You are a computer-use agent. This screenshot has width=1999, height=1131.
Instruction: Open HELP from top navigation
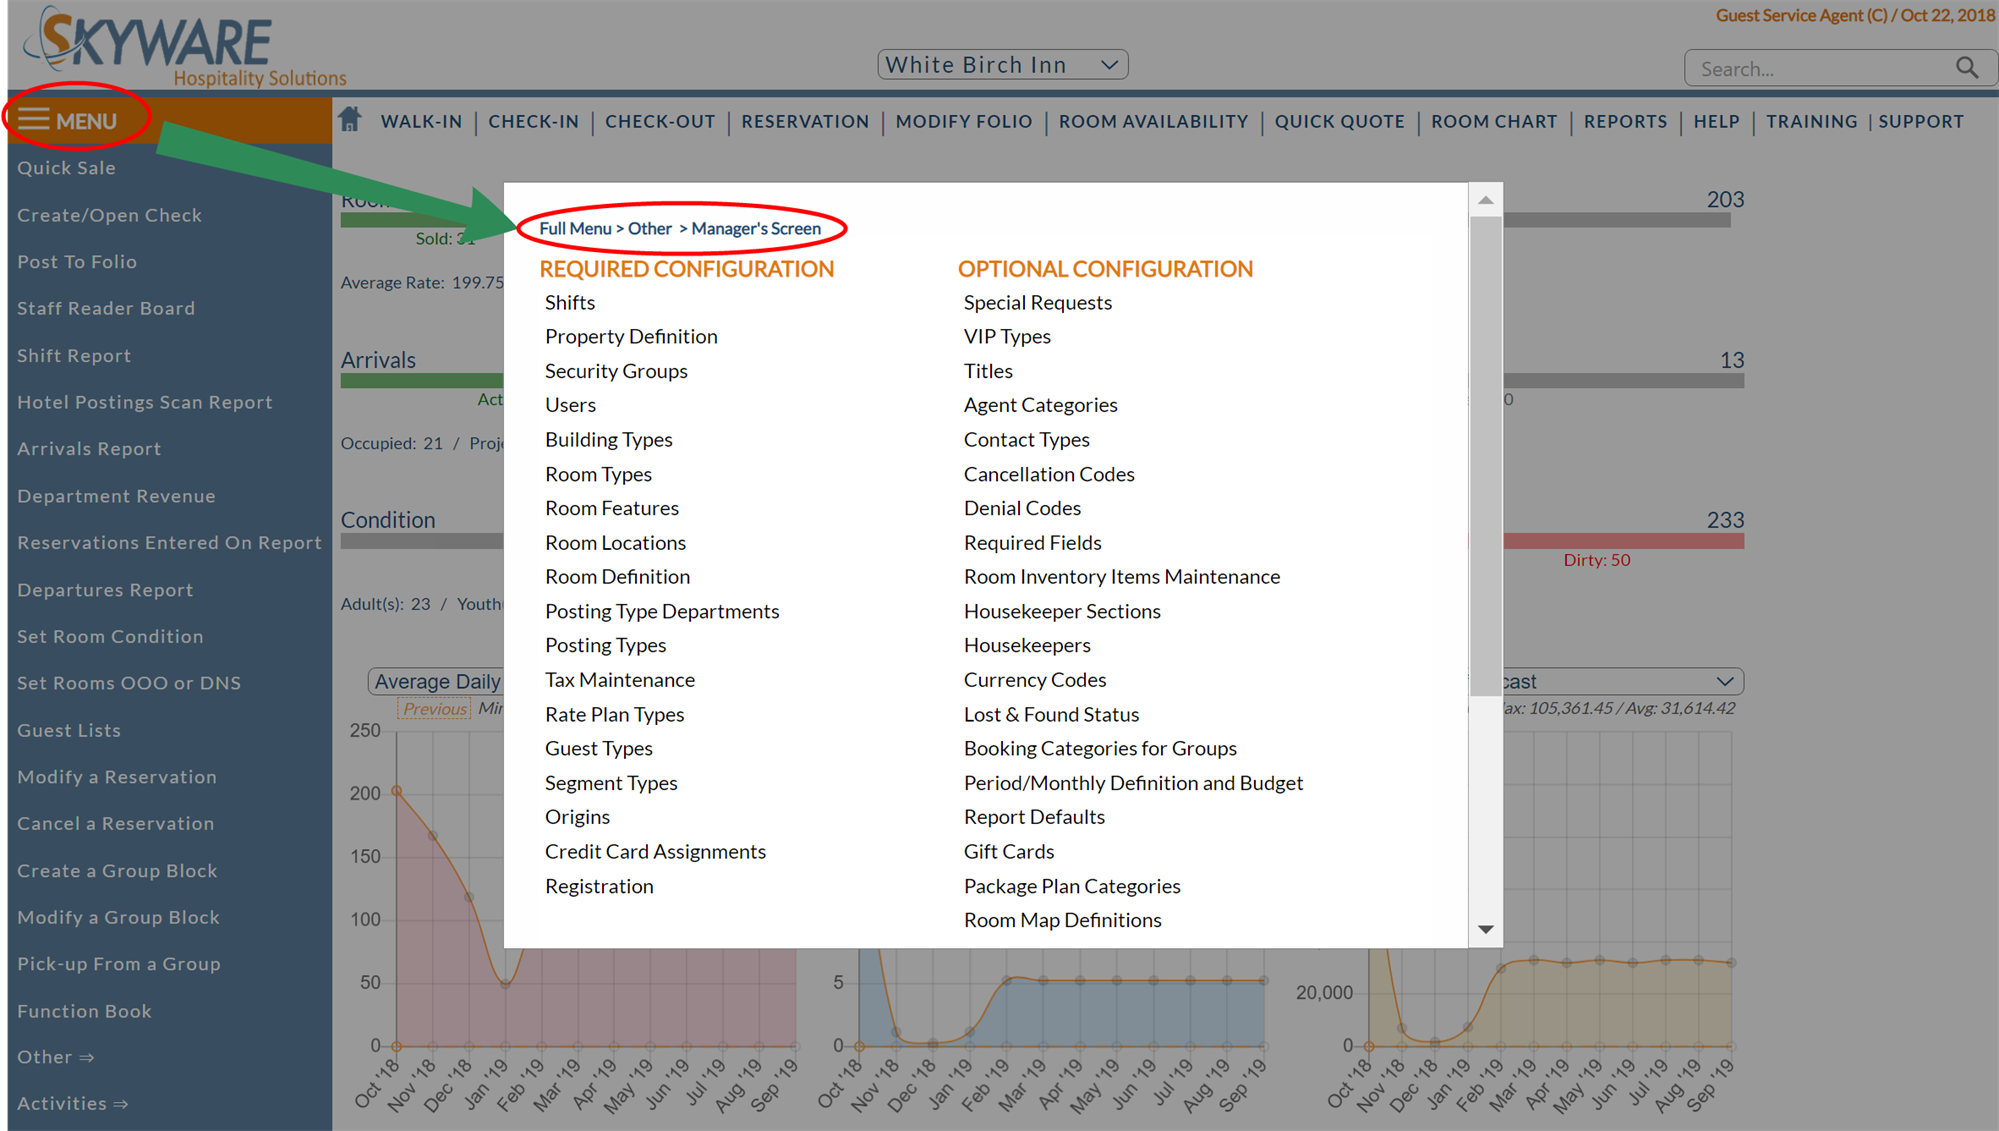(x=1716, y=121)
